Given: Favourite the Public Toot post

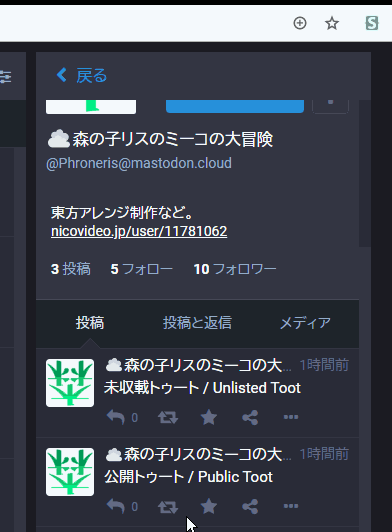Looking at the screenshot, I should (x=209, y=506).
